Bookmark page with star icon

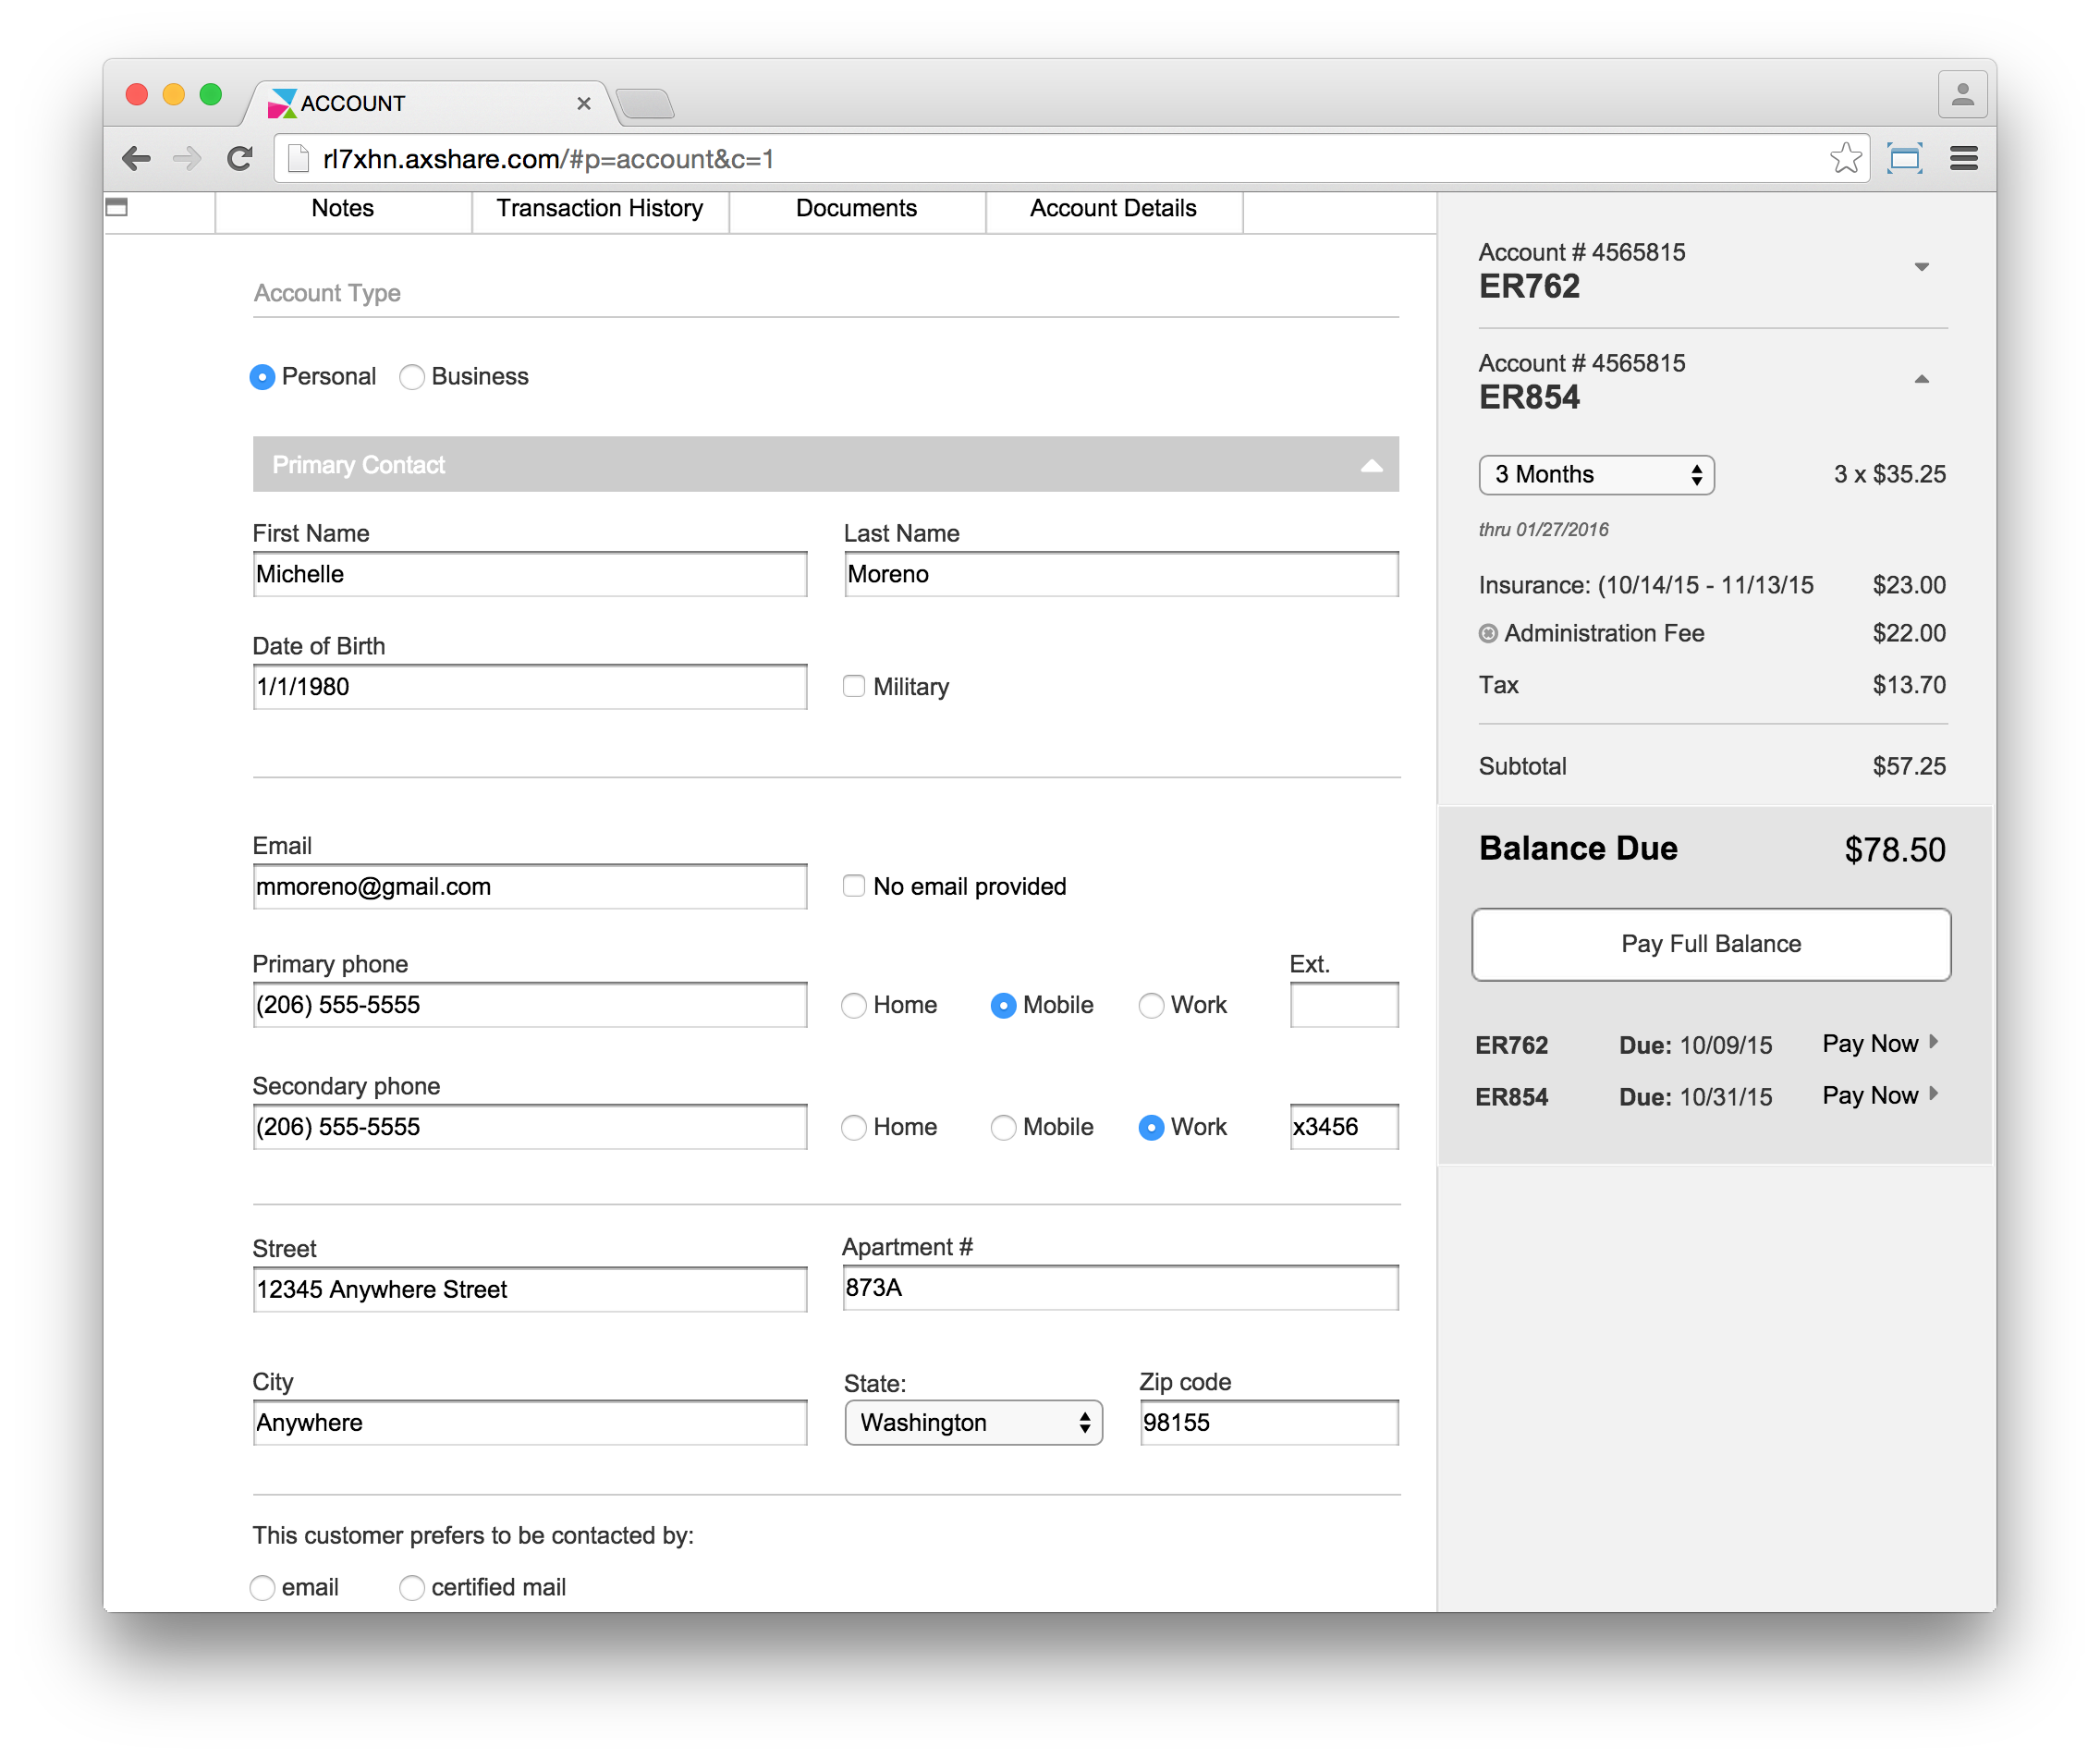1845,158
